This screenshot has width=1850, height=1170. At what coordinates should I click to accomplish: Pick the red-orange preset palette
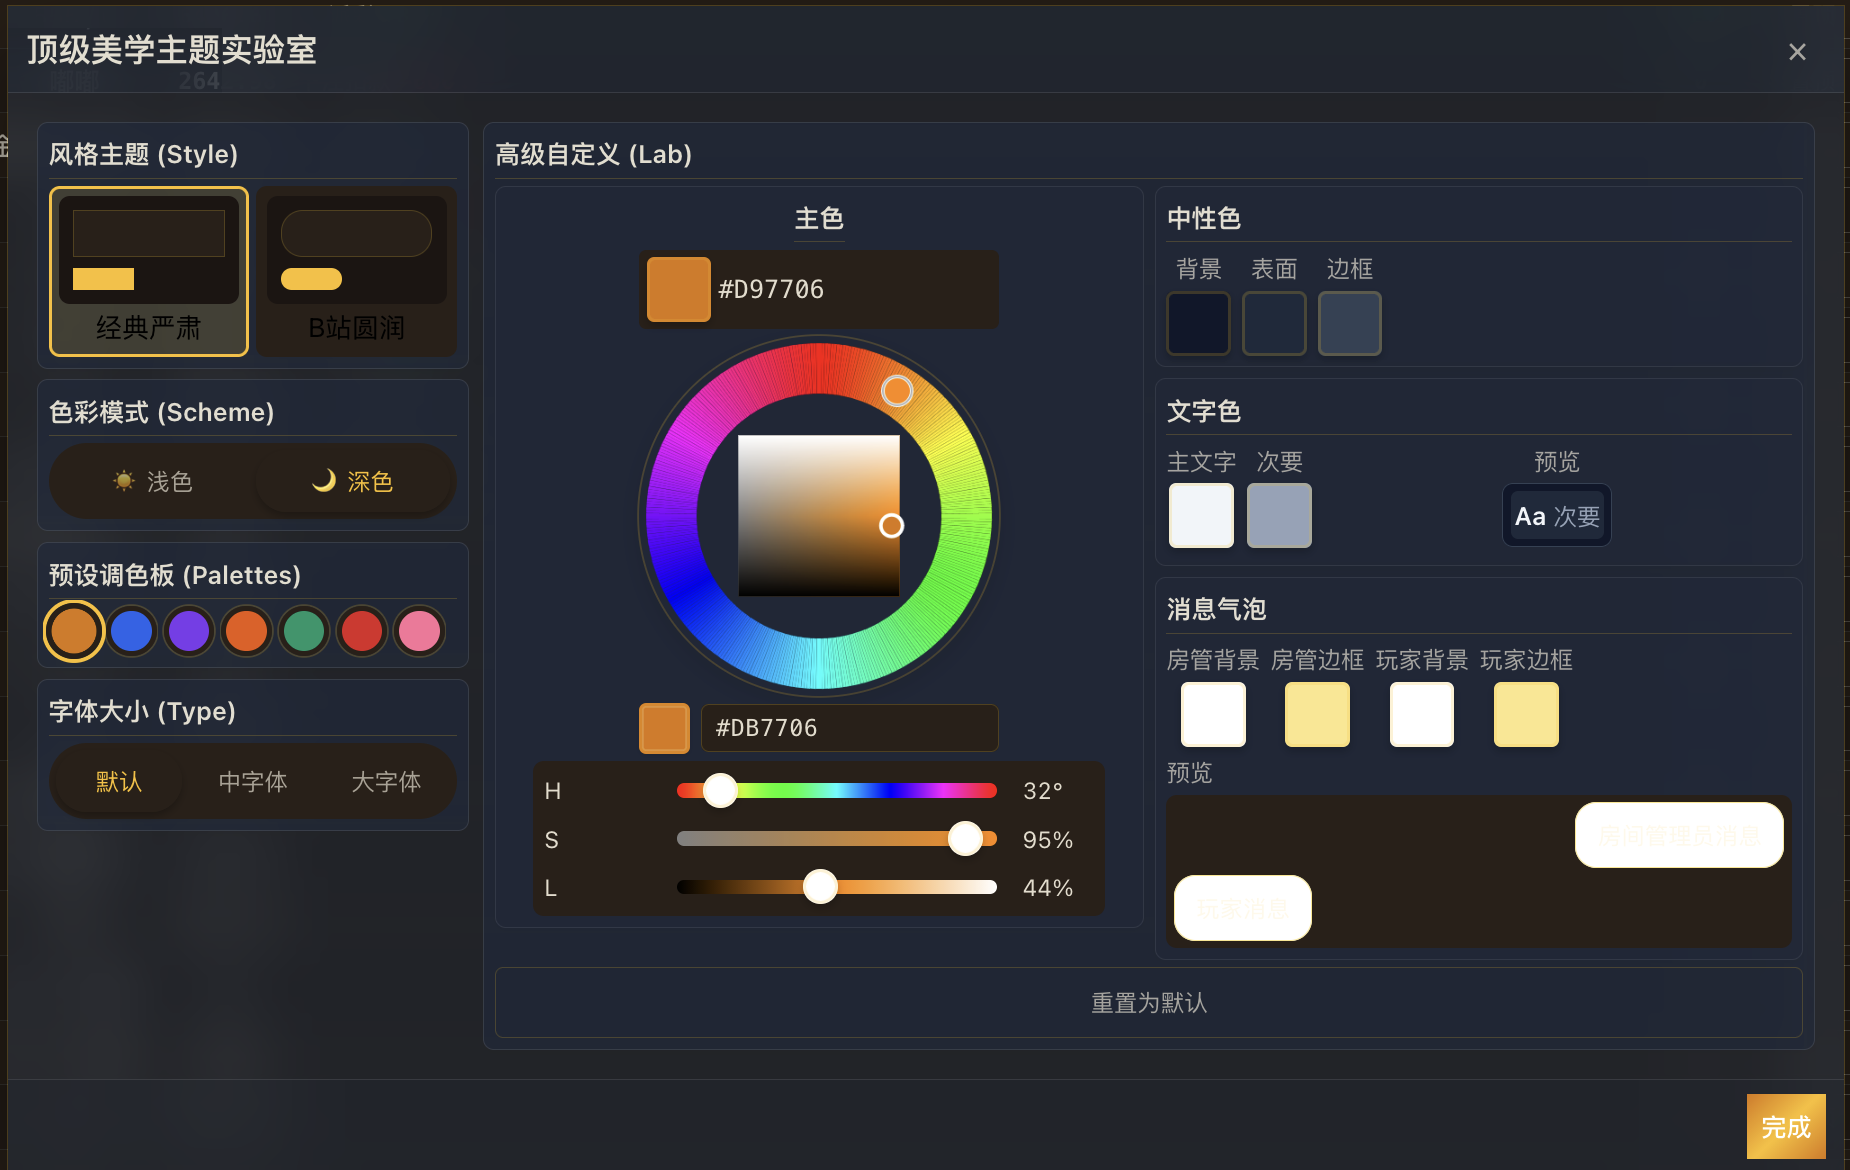pos(246,631)
